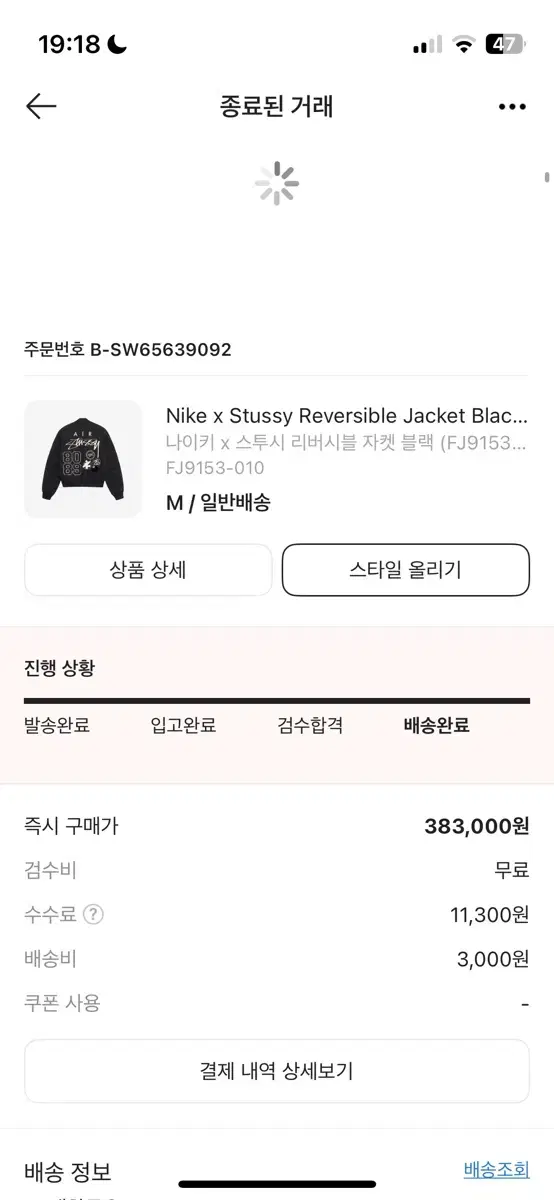
Task: Tap the 스타일 올리기 button
Action: coord(406,570)
